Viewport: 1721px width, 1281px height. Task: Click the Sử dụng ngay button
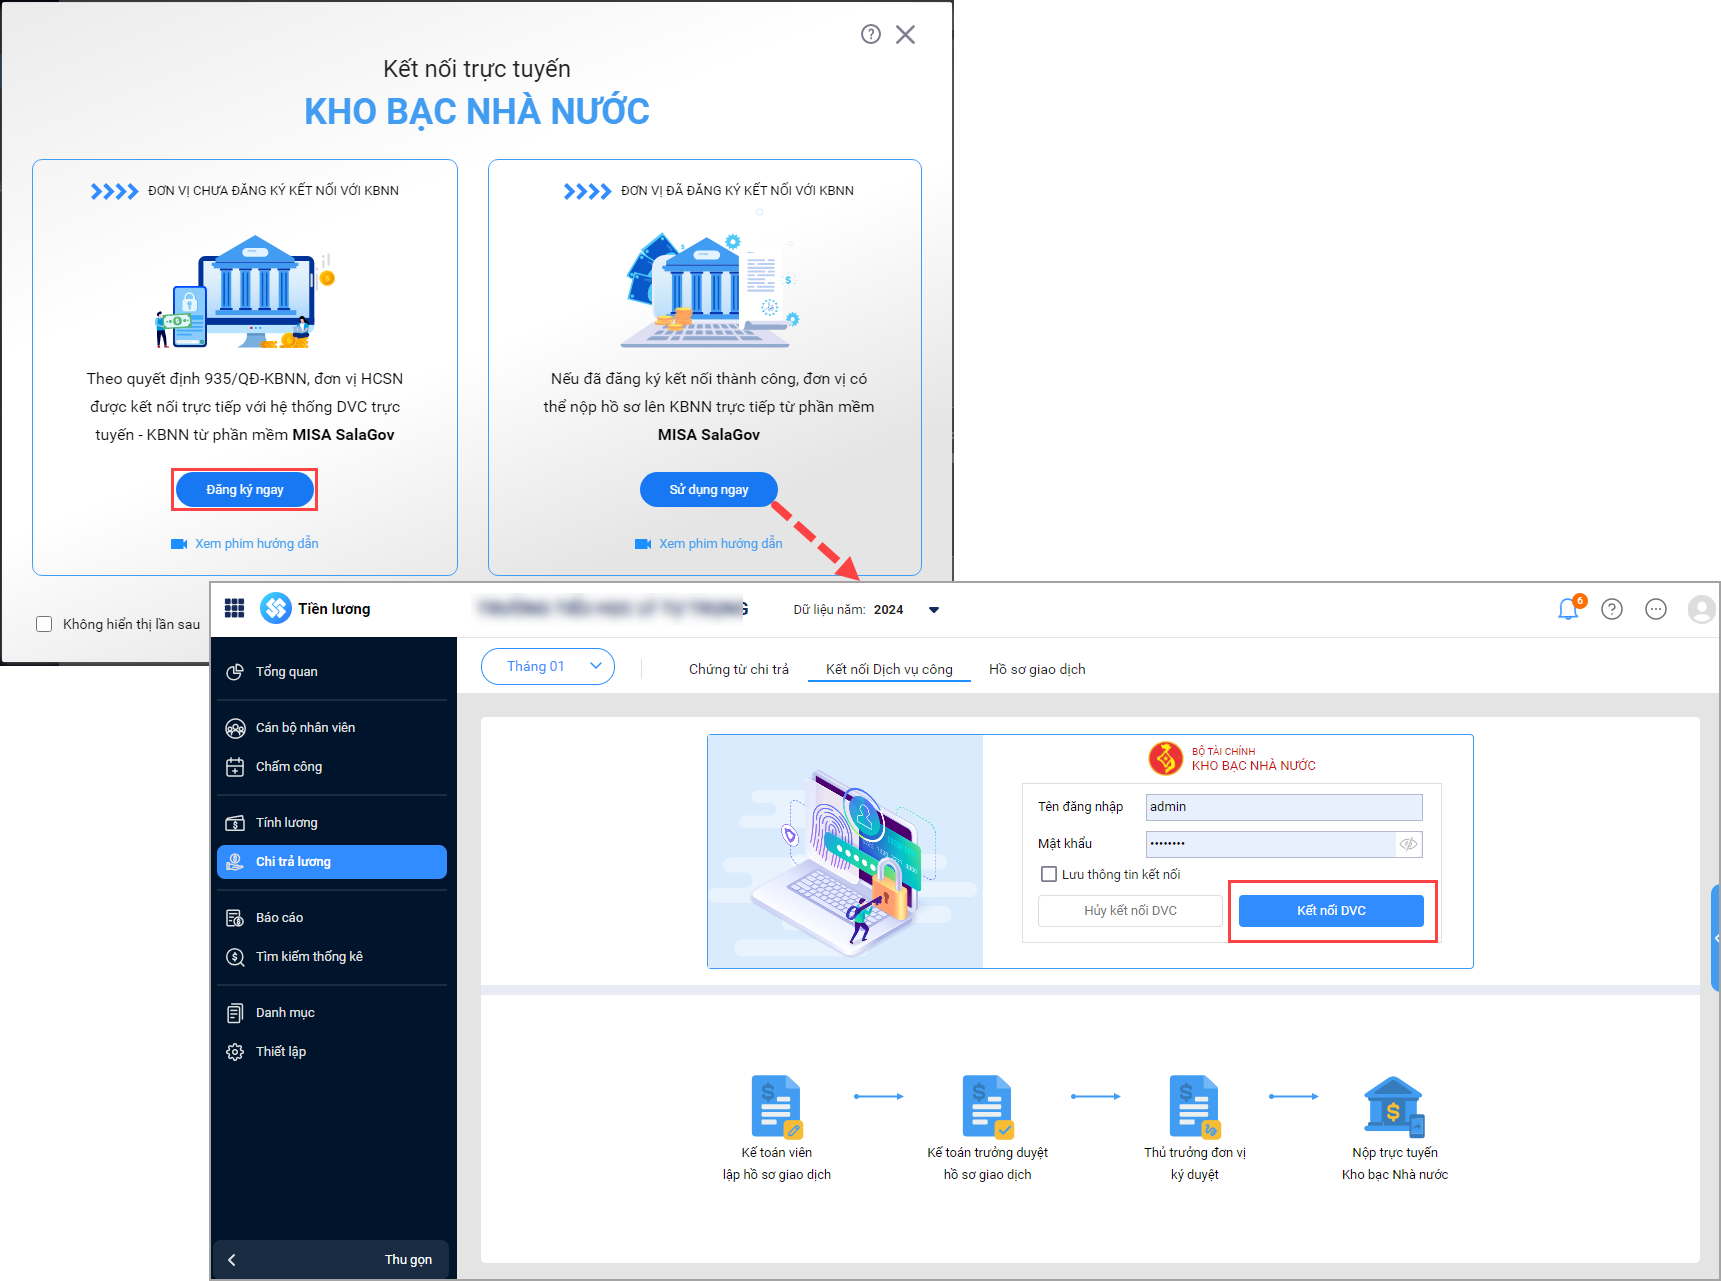coord(709,490)
